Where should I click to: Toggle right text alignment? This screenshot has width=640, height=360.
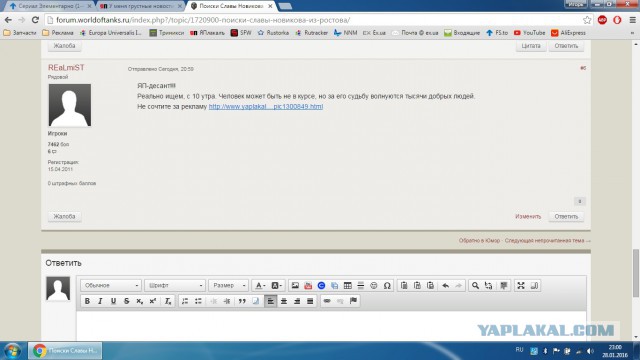297,301
